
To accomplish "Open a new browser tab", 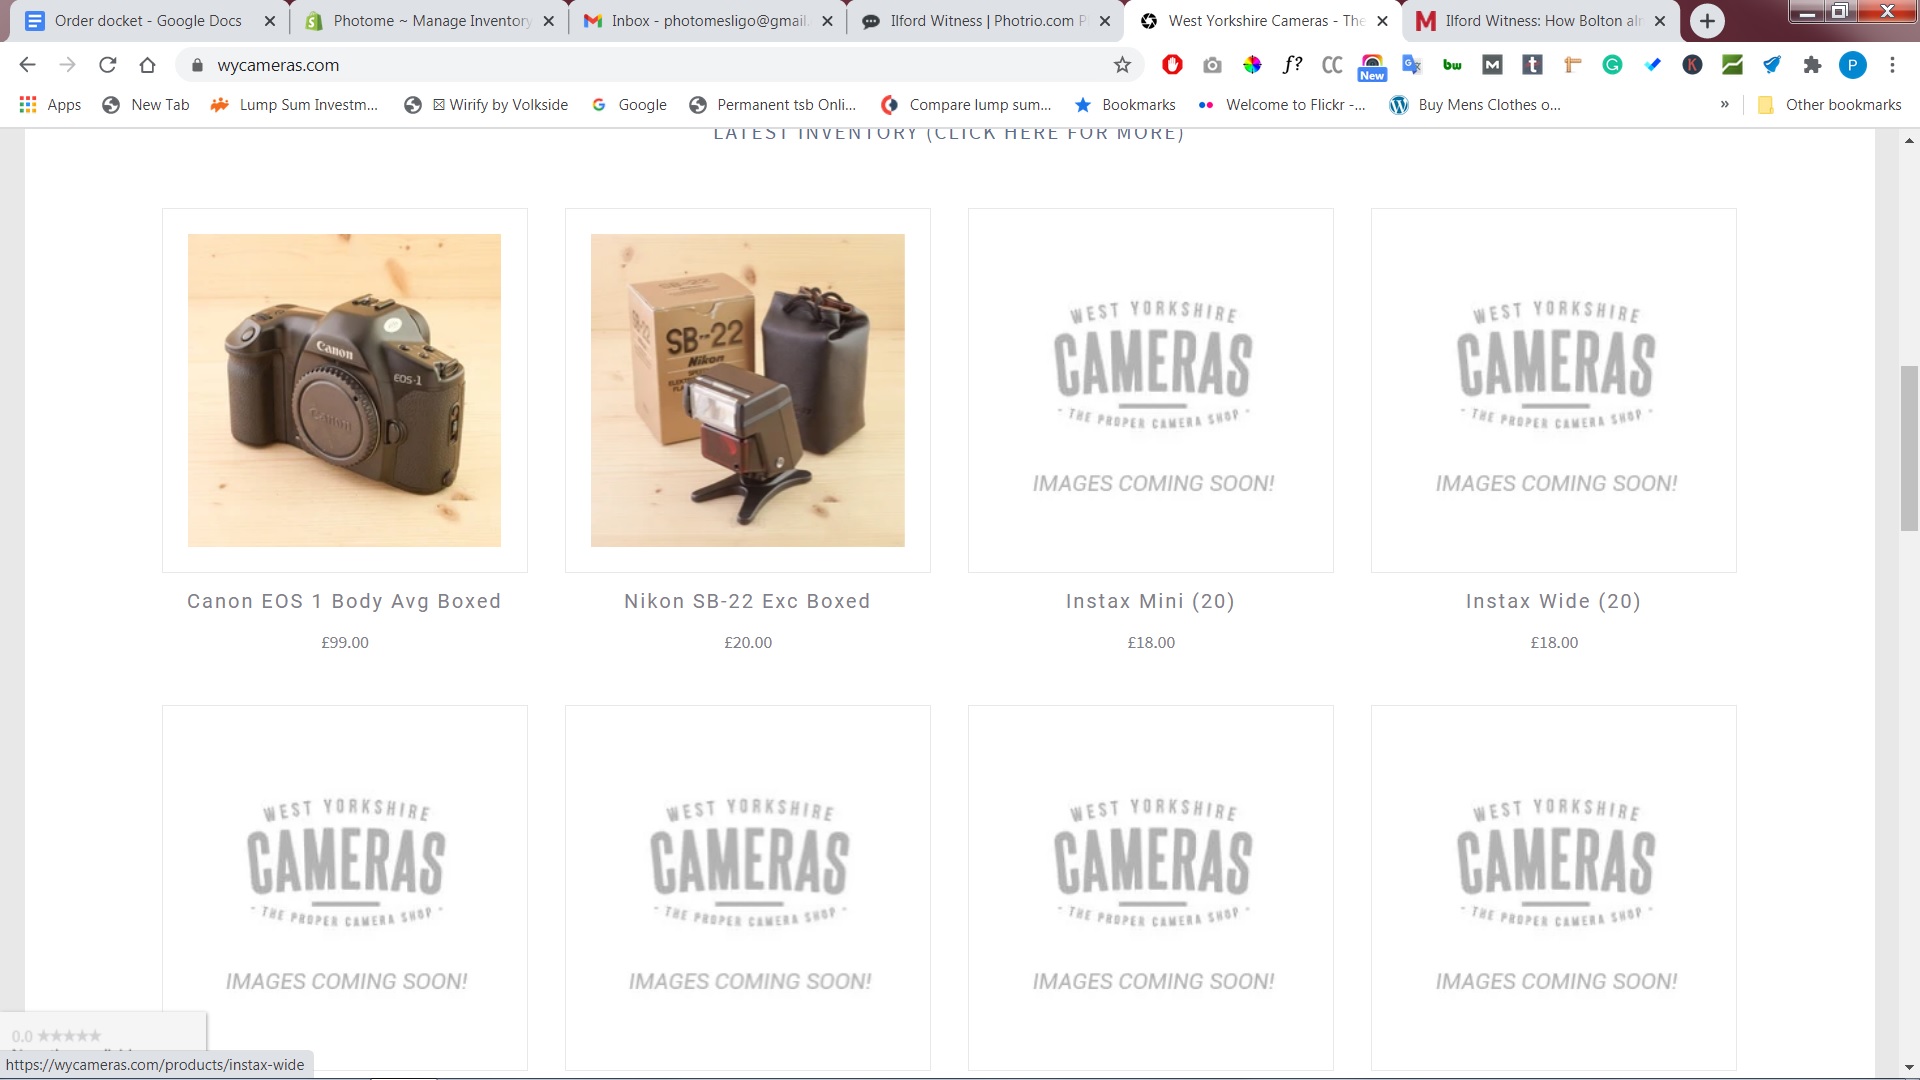I will [x=1707, y=21].
